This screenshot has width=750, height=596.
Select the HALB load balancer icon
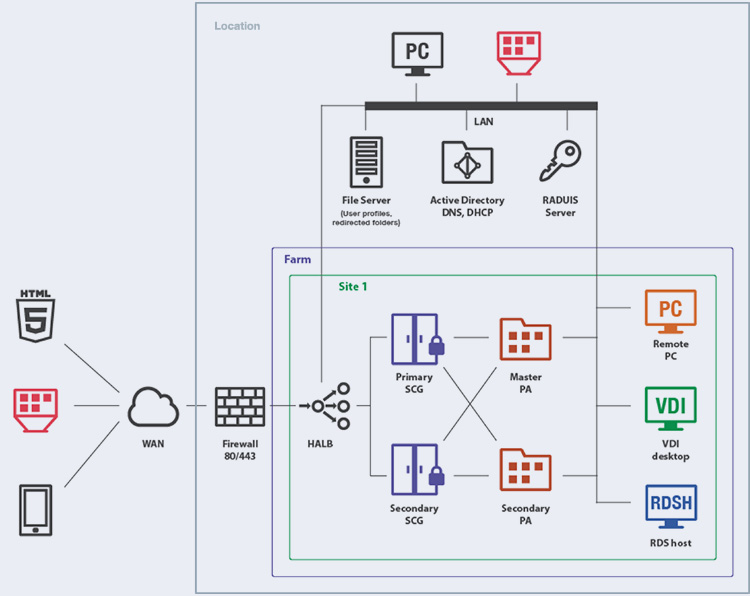click(x=325, y=406)
